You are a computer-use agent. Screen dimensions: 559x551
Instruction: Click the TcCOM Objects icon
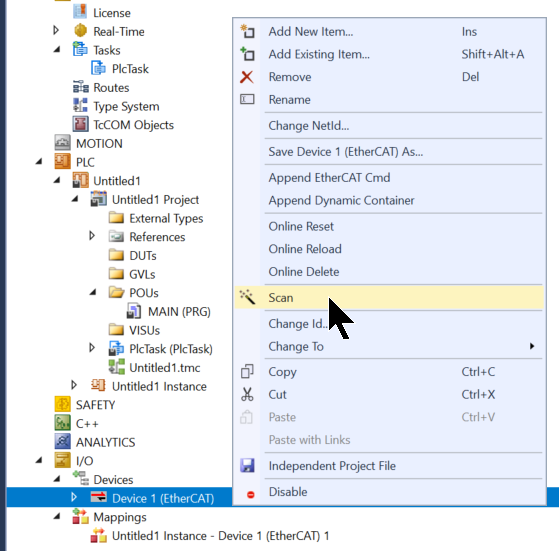(81, 124)
